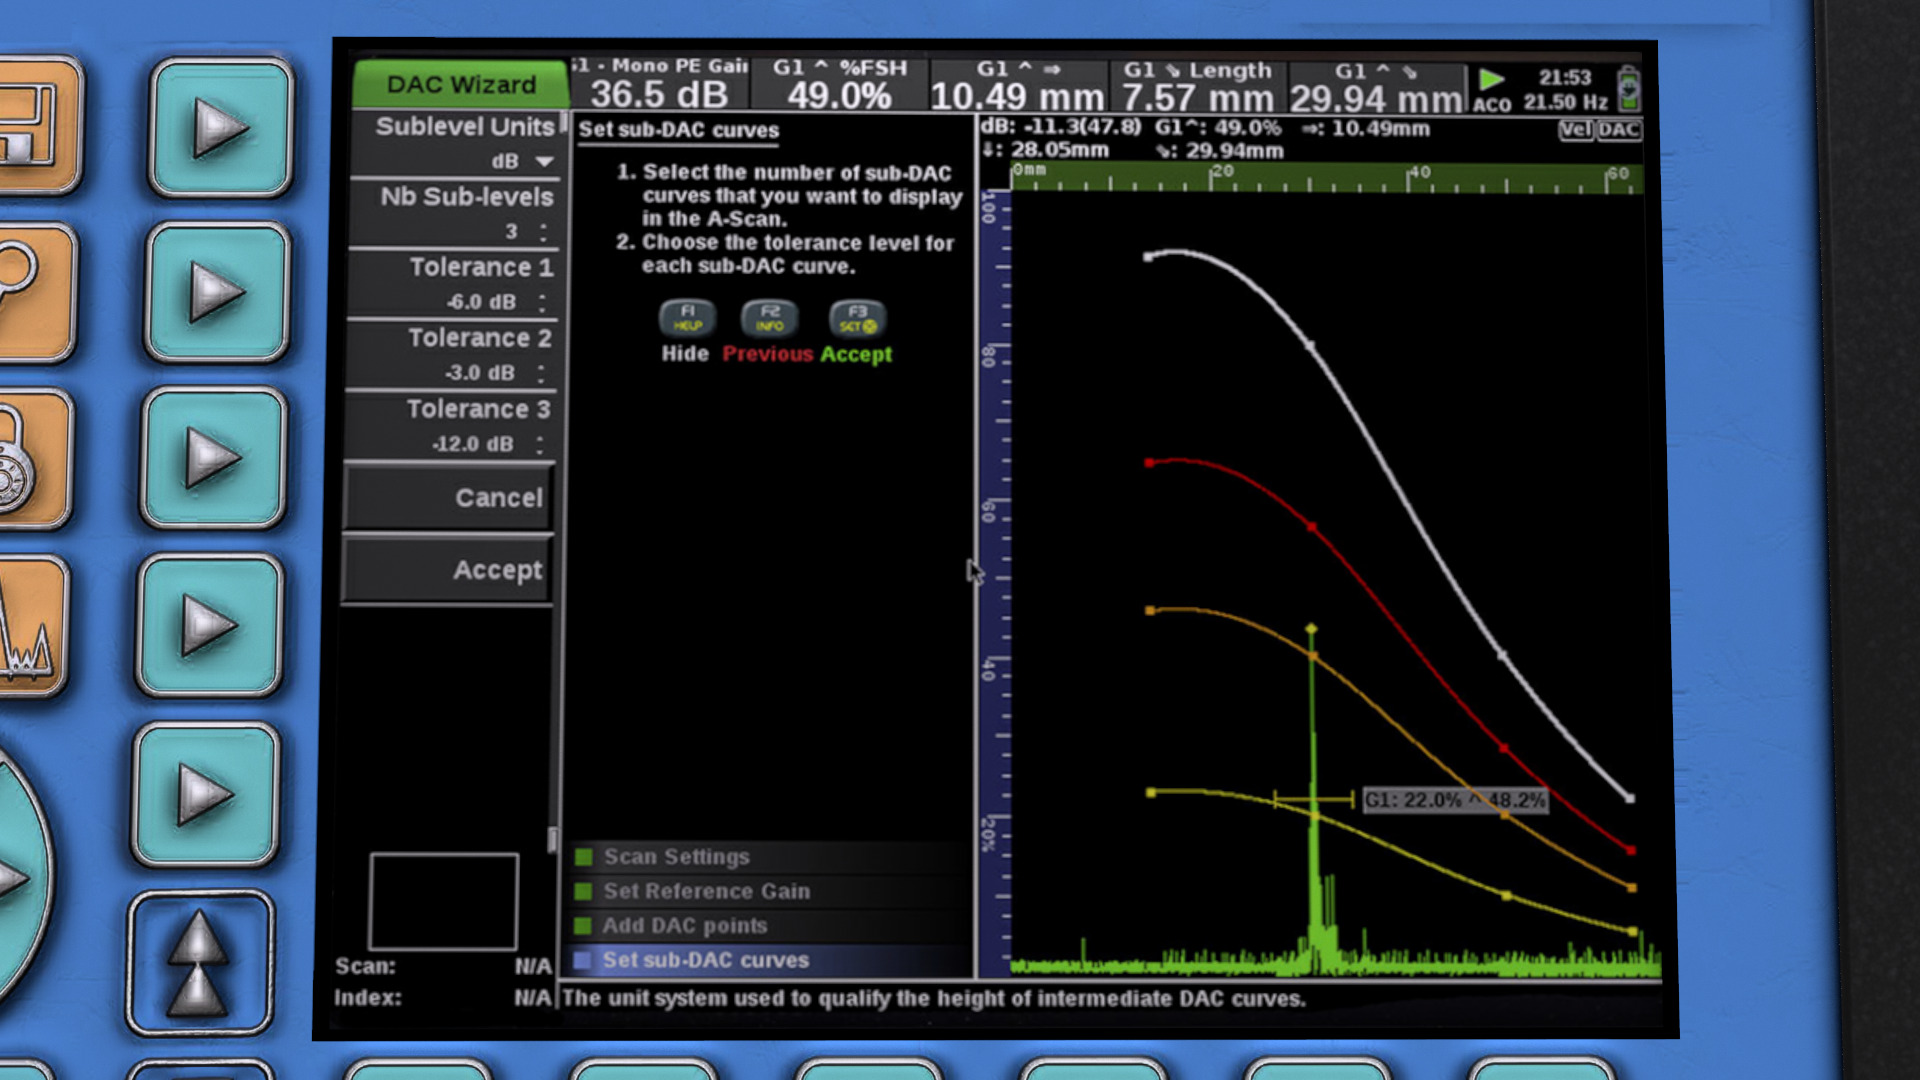Click the Scan Settings step checkbox
Viewport: 1920px width, 1080px height.
point(584,857)
